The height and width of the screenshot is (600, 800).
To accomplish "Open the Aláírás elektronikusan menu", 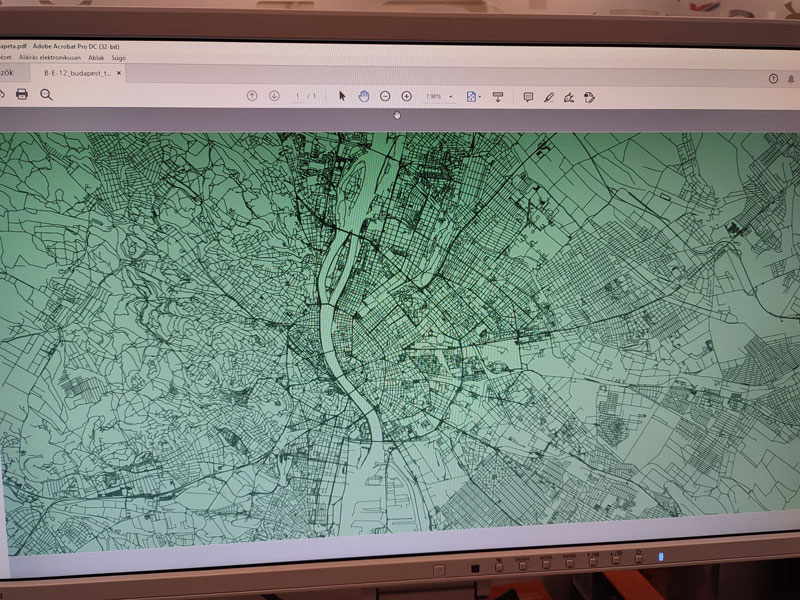I will [50, 58].
